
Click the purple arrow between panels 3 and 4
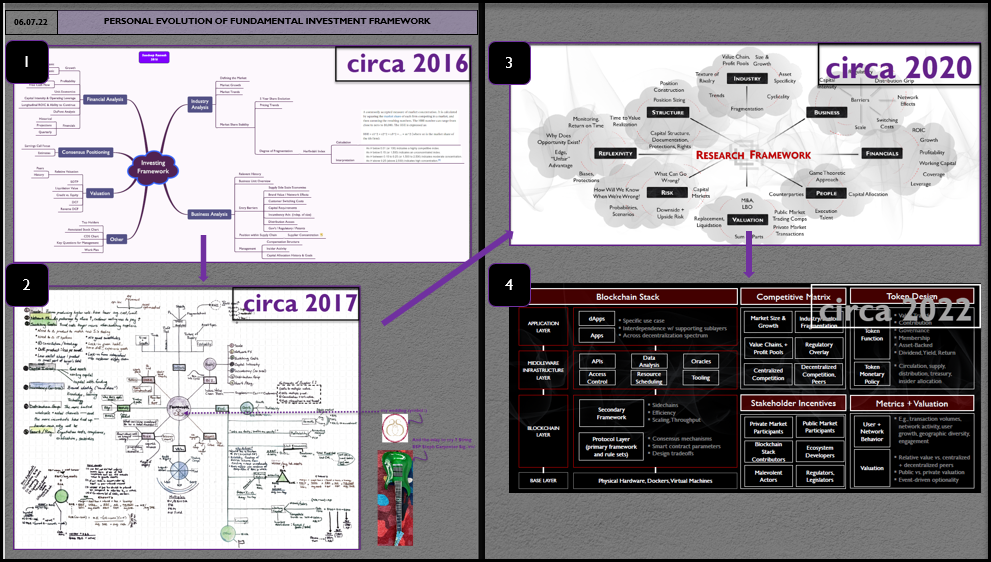[748, 259]
